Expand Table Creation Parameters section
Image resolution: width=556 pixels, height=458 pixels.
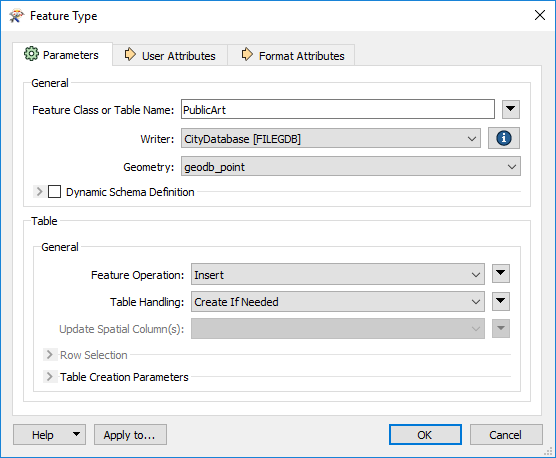click(49, 376)
